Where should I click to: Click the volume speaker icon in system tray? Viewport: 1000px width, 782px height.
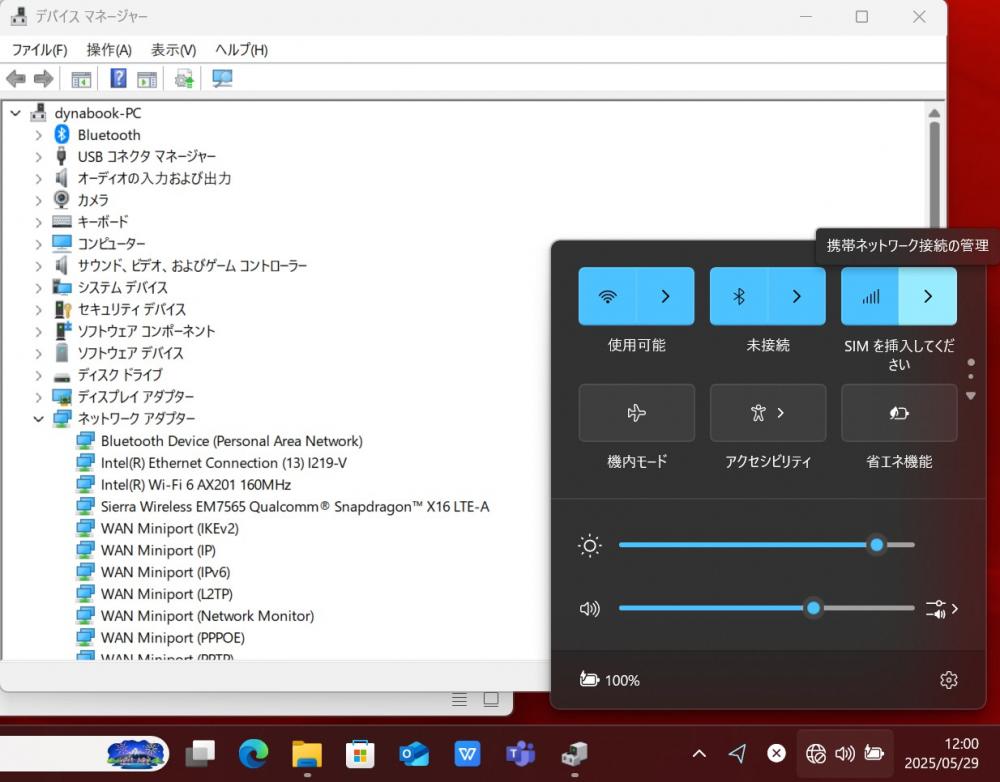click(845, 754)
